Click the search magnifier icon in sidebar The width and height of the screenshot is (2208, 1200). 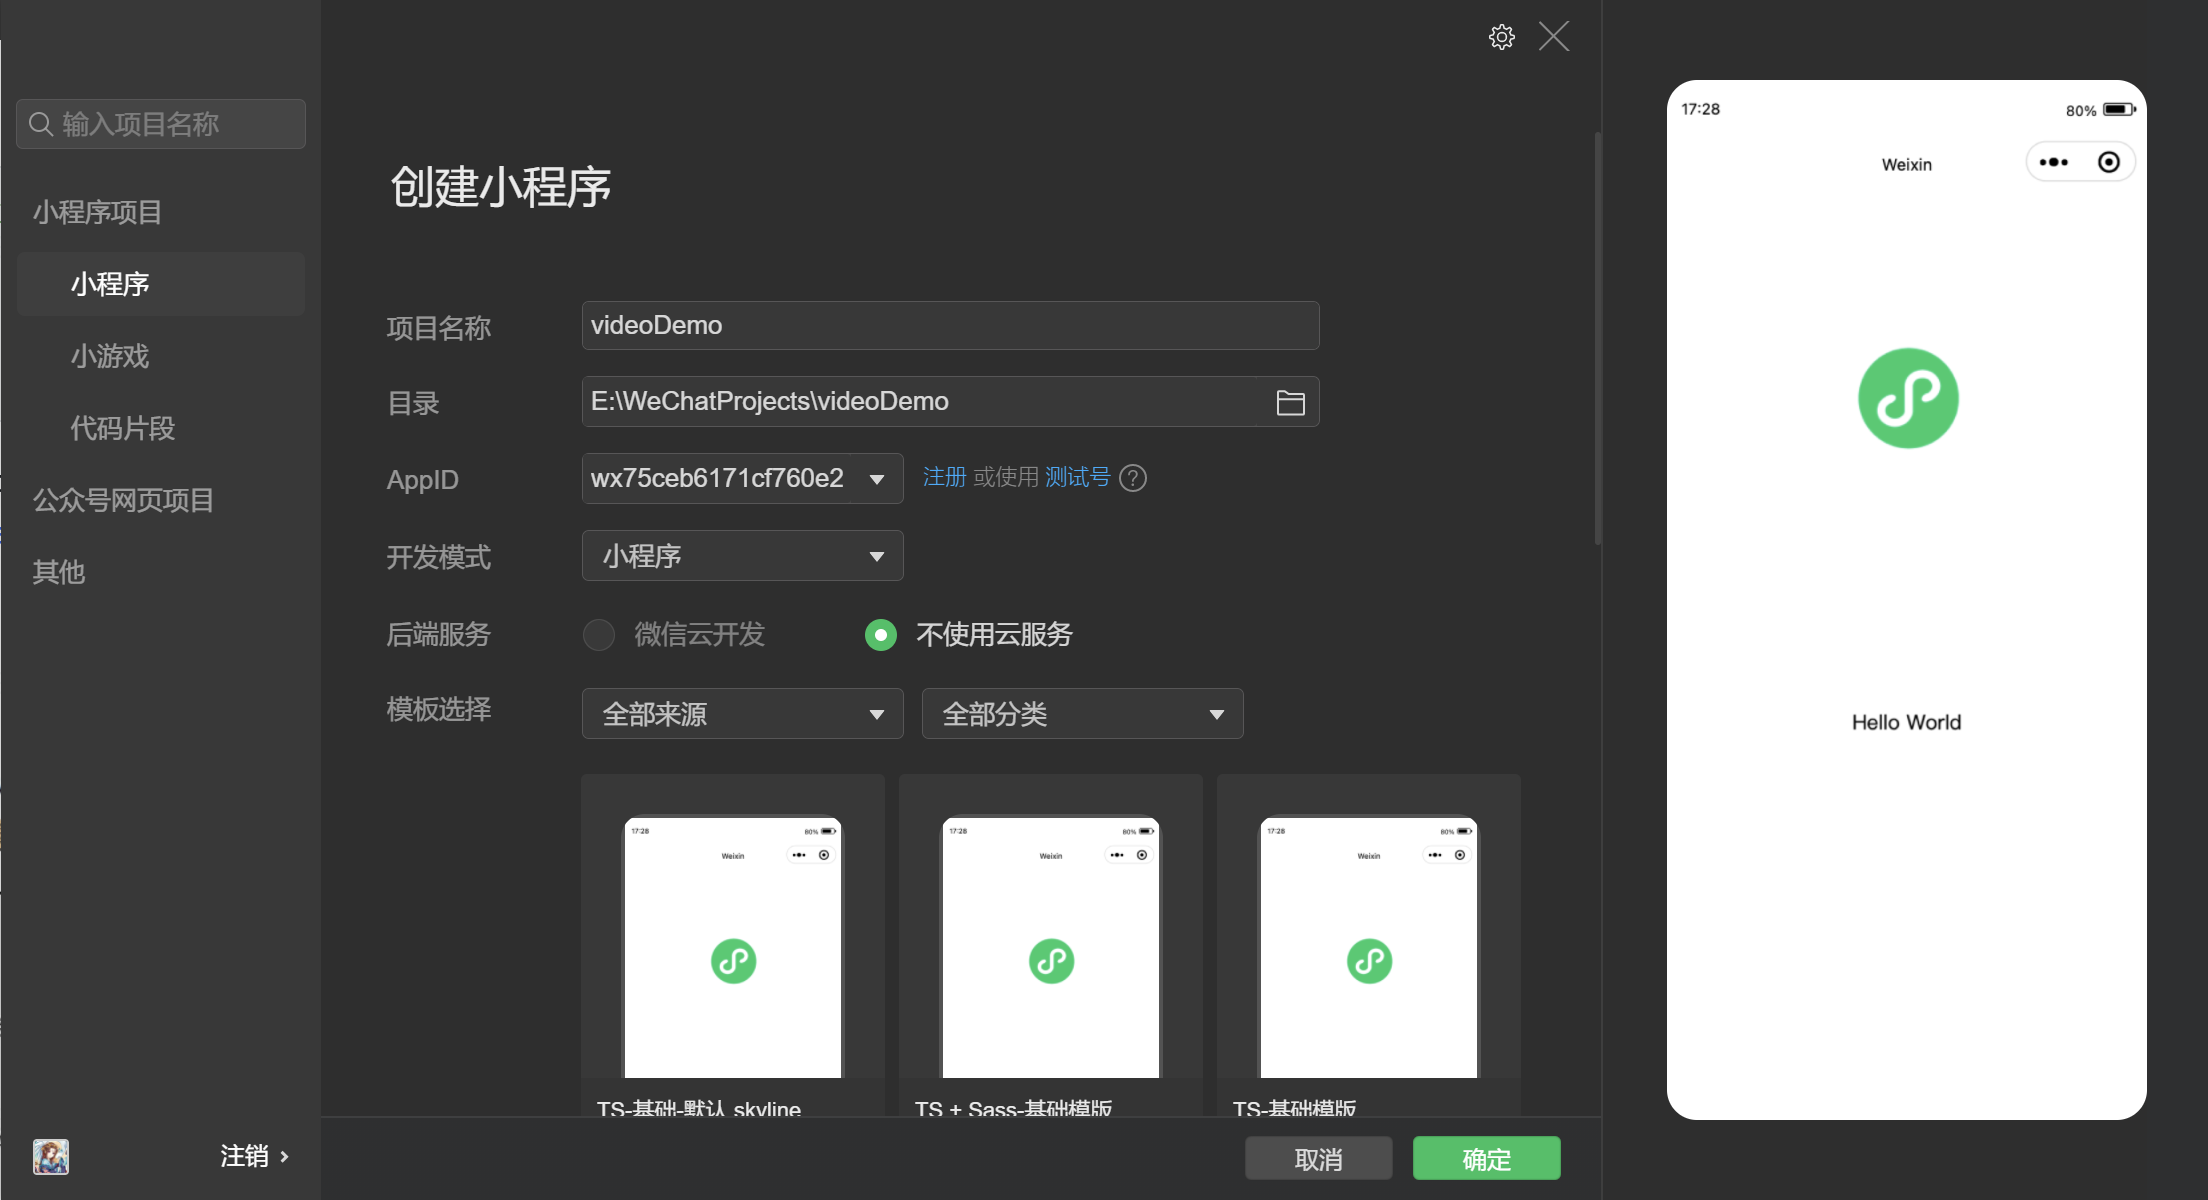click(x=41, y=124)
